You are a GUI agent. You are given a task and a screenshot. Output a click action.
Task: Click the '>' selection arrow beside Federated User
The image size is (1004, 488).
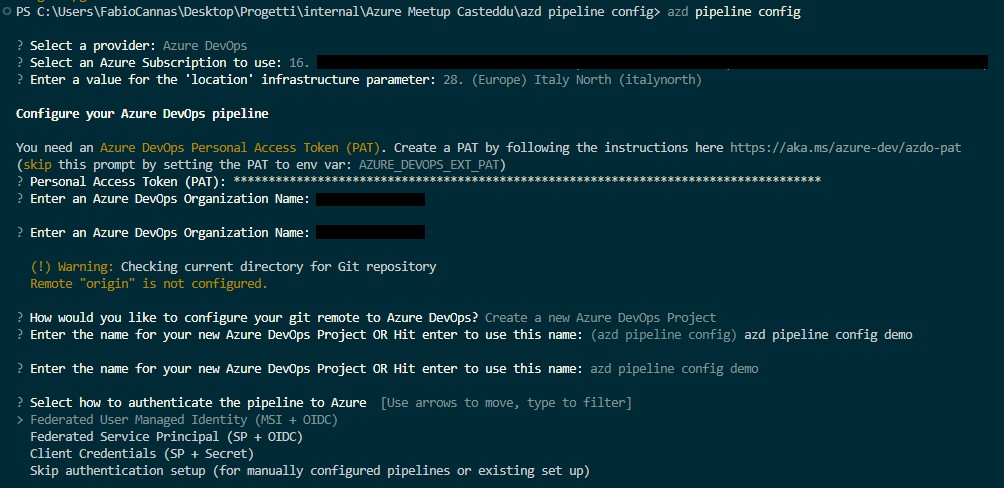21,420
